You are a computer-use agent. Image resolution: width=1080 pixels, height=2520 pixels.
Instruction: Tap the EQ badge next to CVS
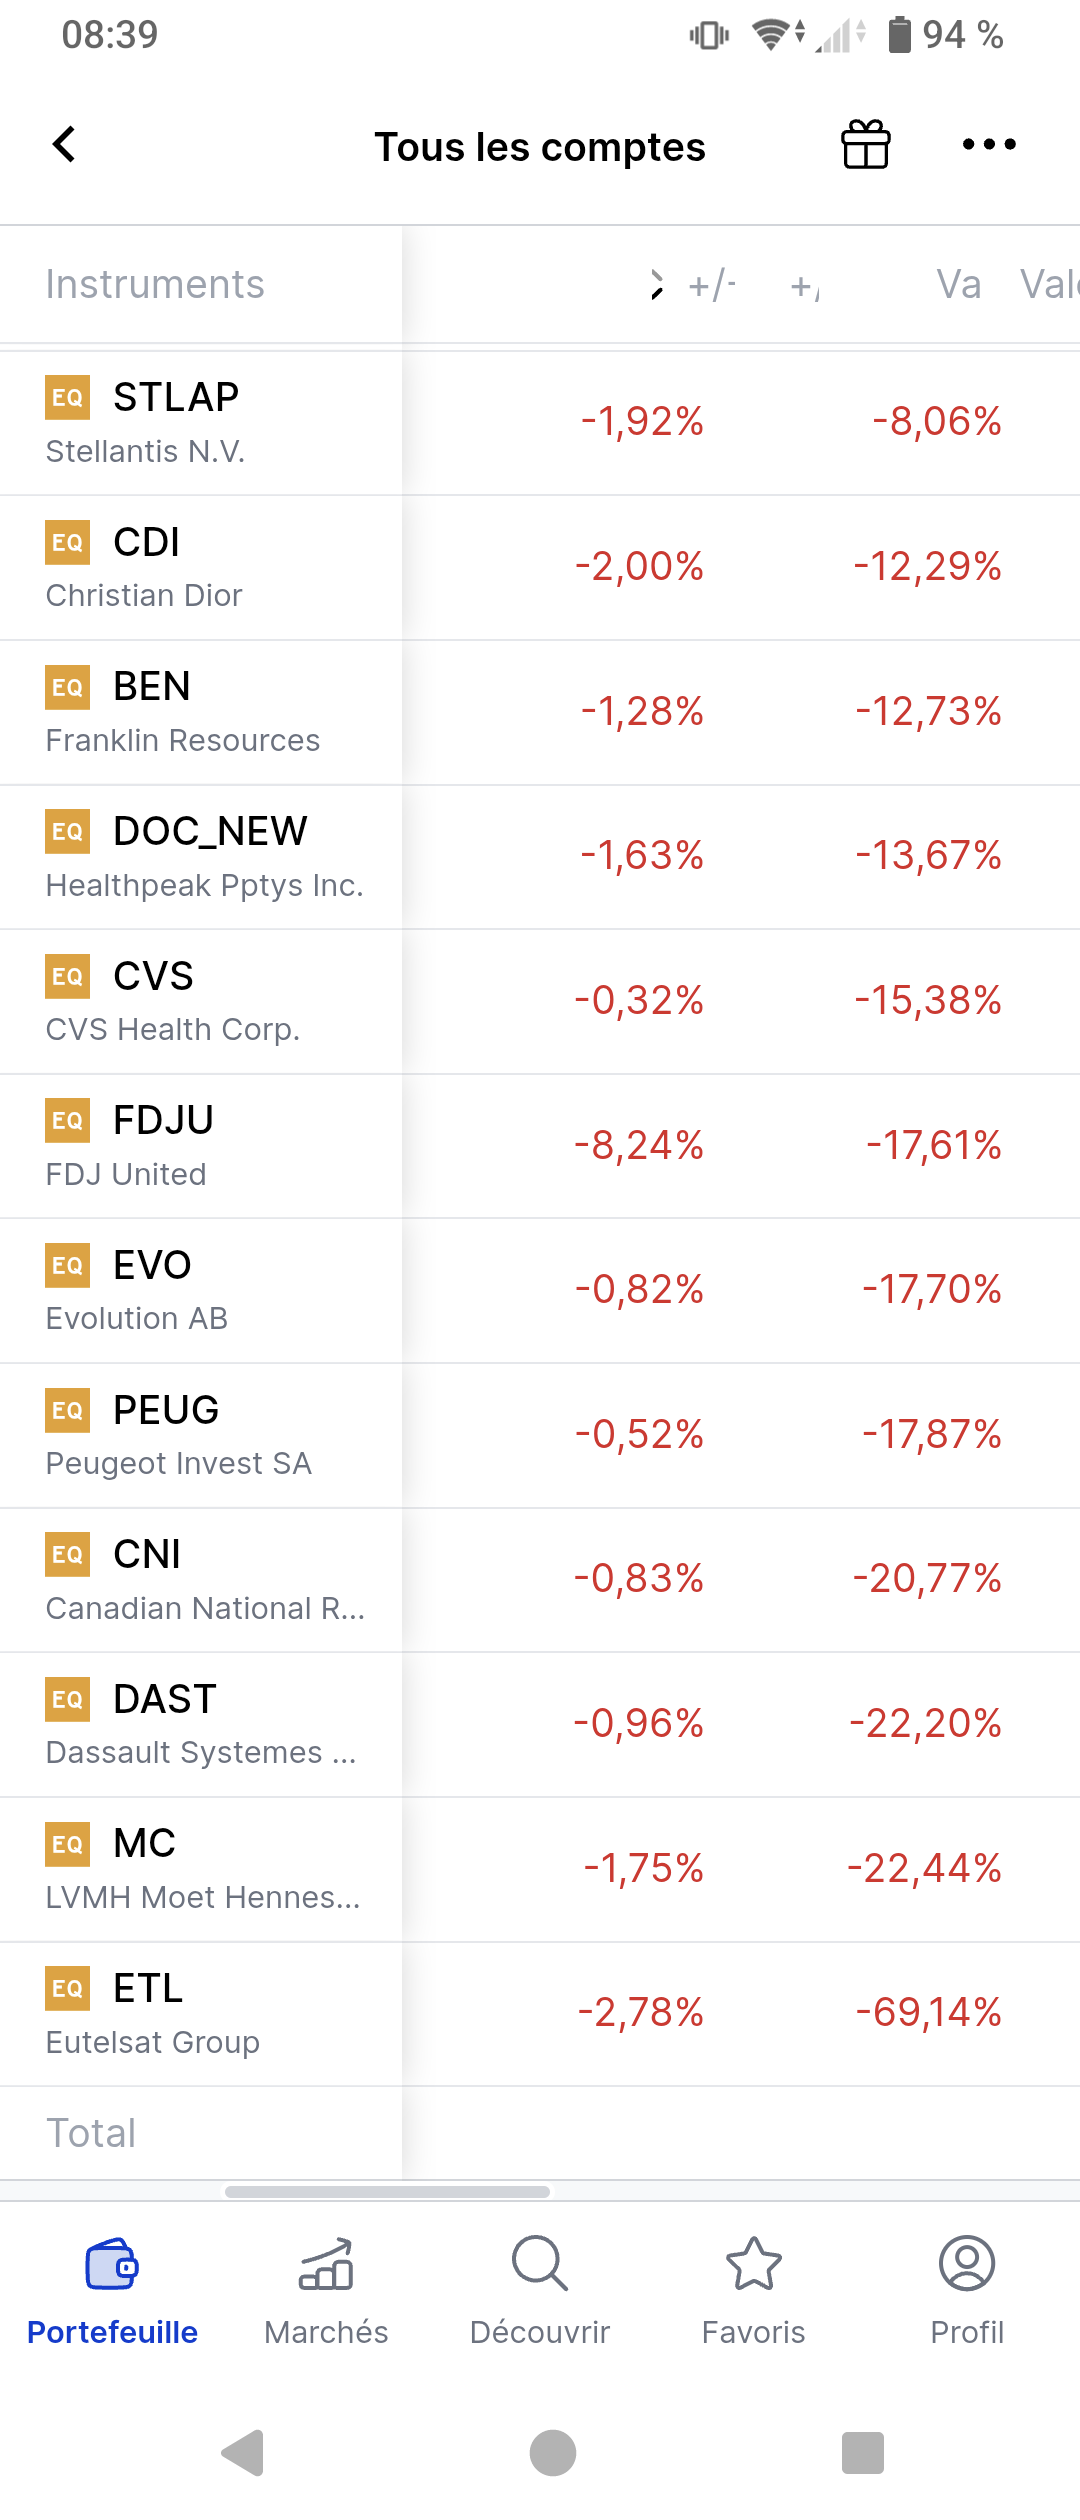(67, 977)
